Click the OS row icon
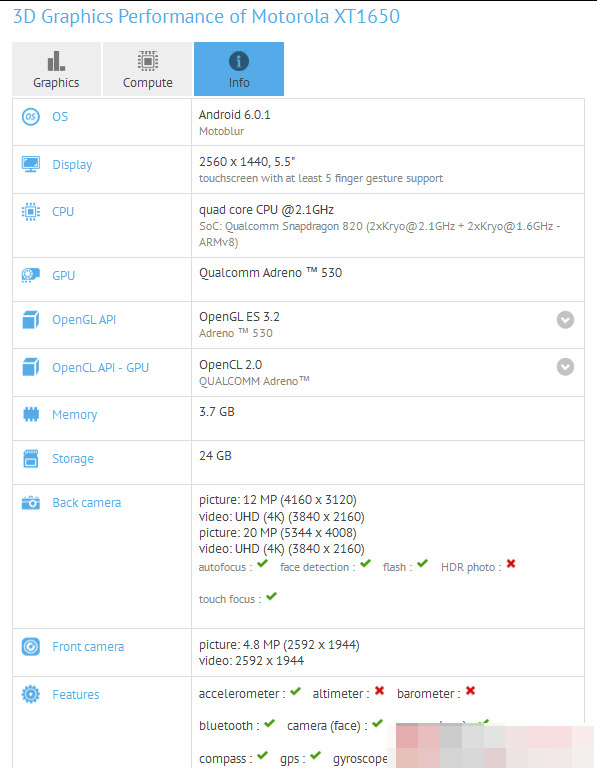Viewport: 597px width, 768px height. coord(30,117)
